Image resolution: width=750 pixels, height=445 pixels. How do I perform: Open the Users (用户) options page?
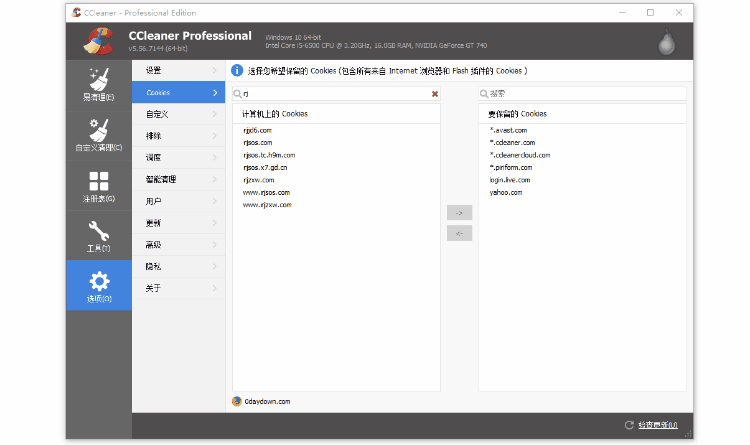coord(178,201)
